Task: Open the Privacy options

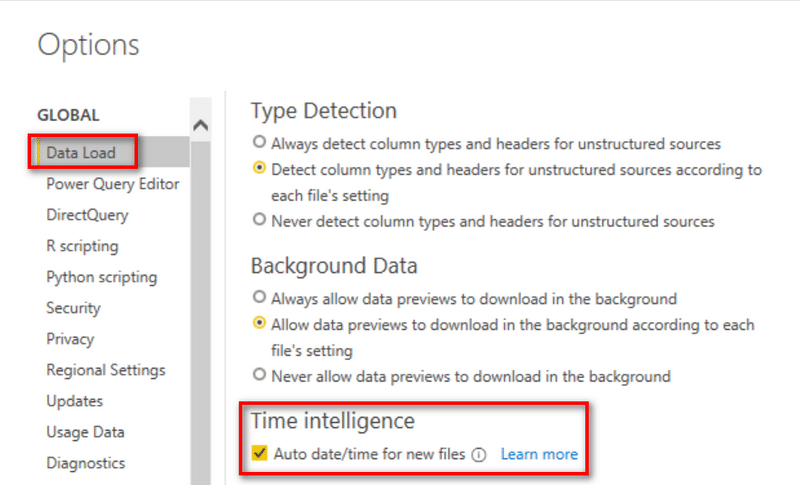Action: coord(70,339)
